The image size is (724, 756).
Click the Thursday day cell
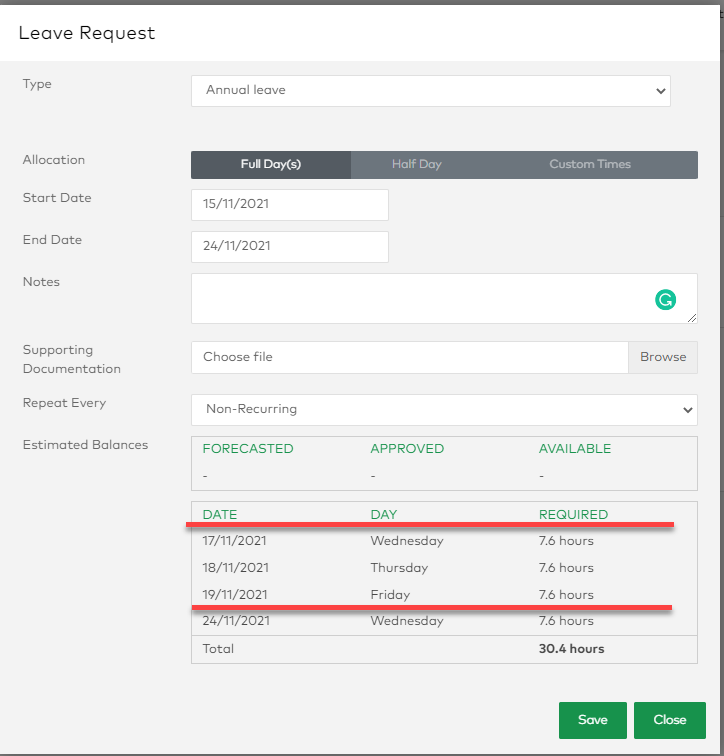coord(399,568)
